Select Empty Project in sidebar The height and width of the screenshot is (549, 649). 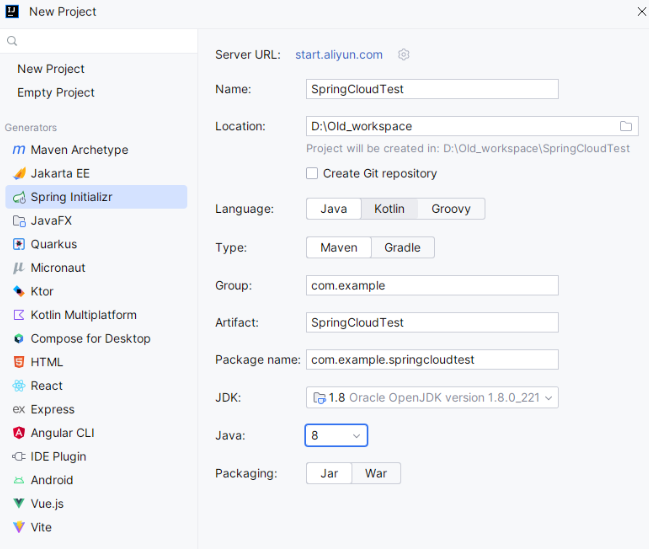point(56,93)
